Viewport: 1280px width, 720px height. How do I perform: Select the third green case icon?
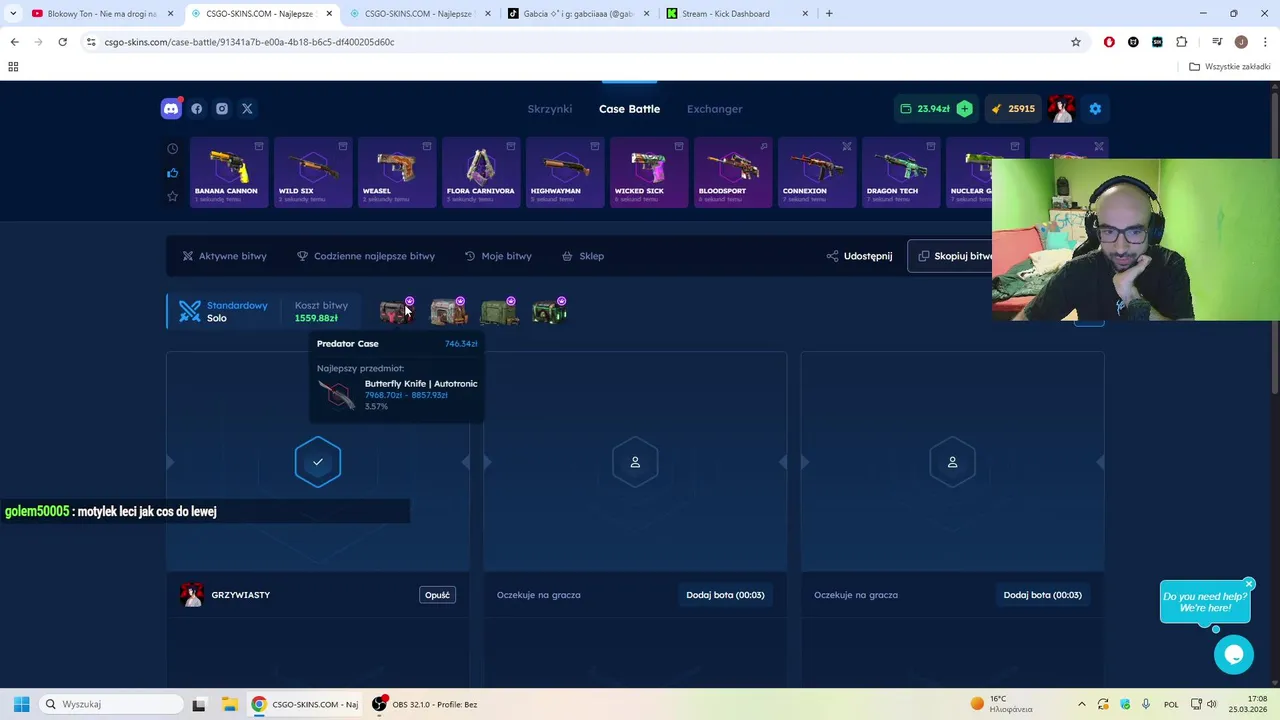(x=498, y=312)
